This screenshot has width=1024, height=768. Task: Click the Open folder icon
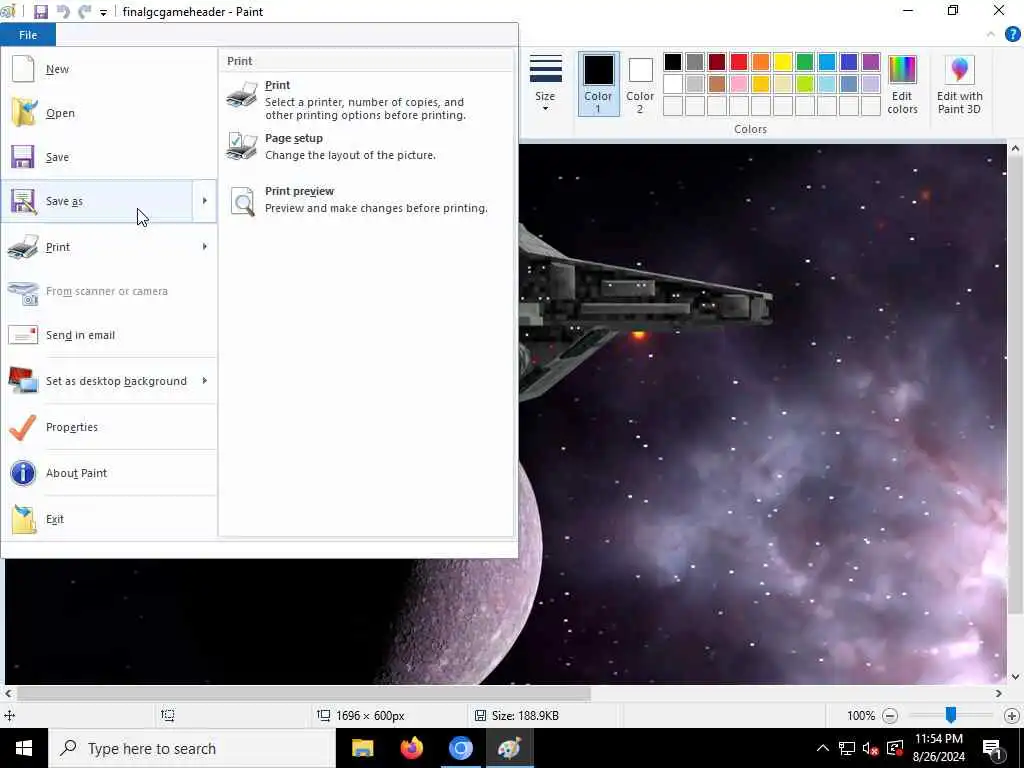pyautogui.click(x=23, y=112)
